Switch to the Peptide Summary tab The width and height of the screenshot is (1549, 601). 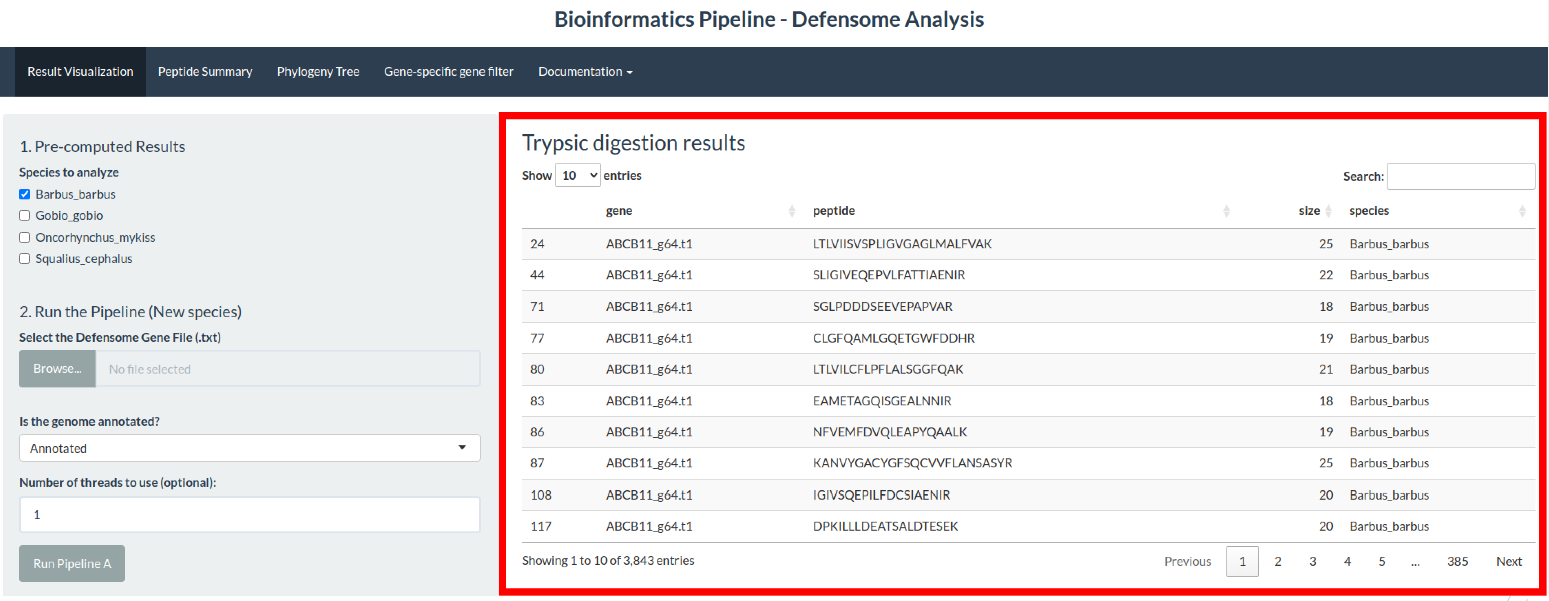205,72
